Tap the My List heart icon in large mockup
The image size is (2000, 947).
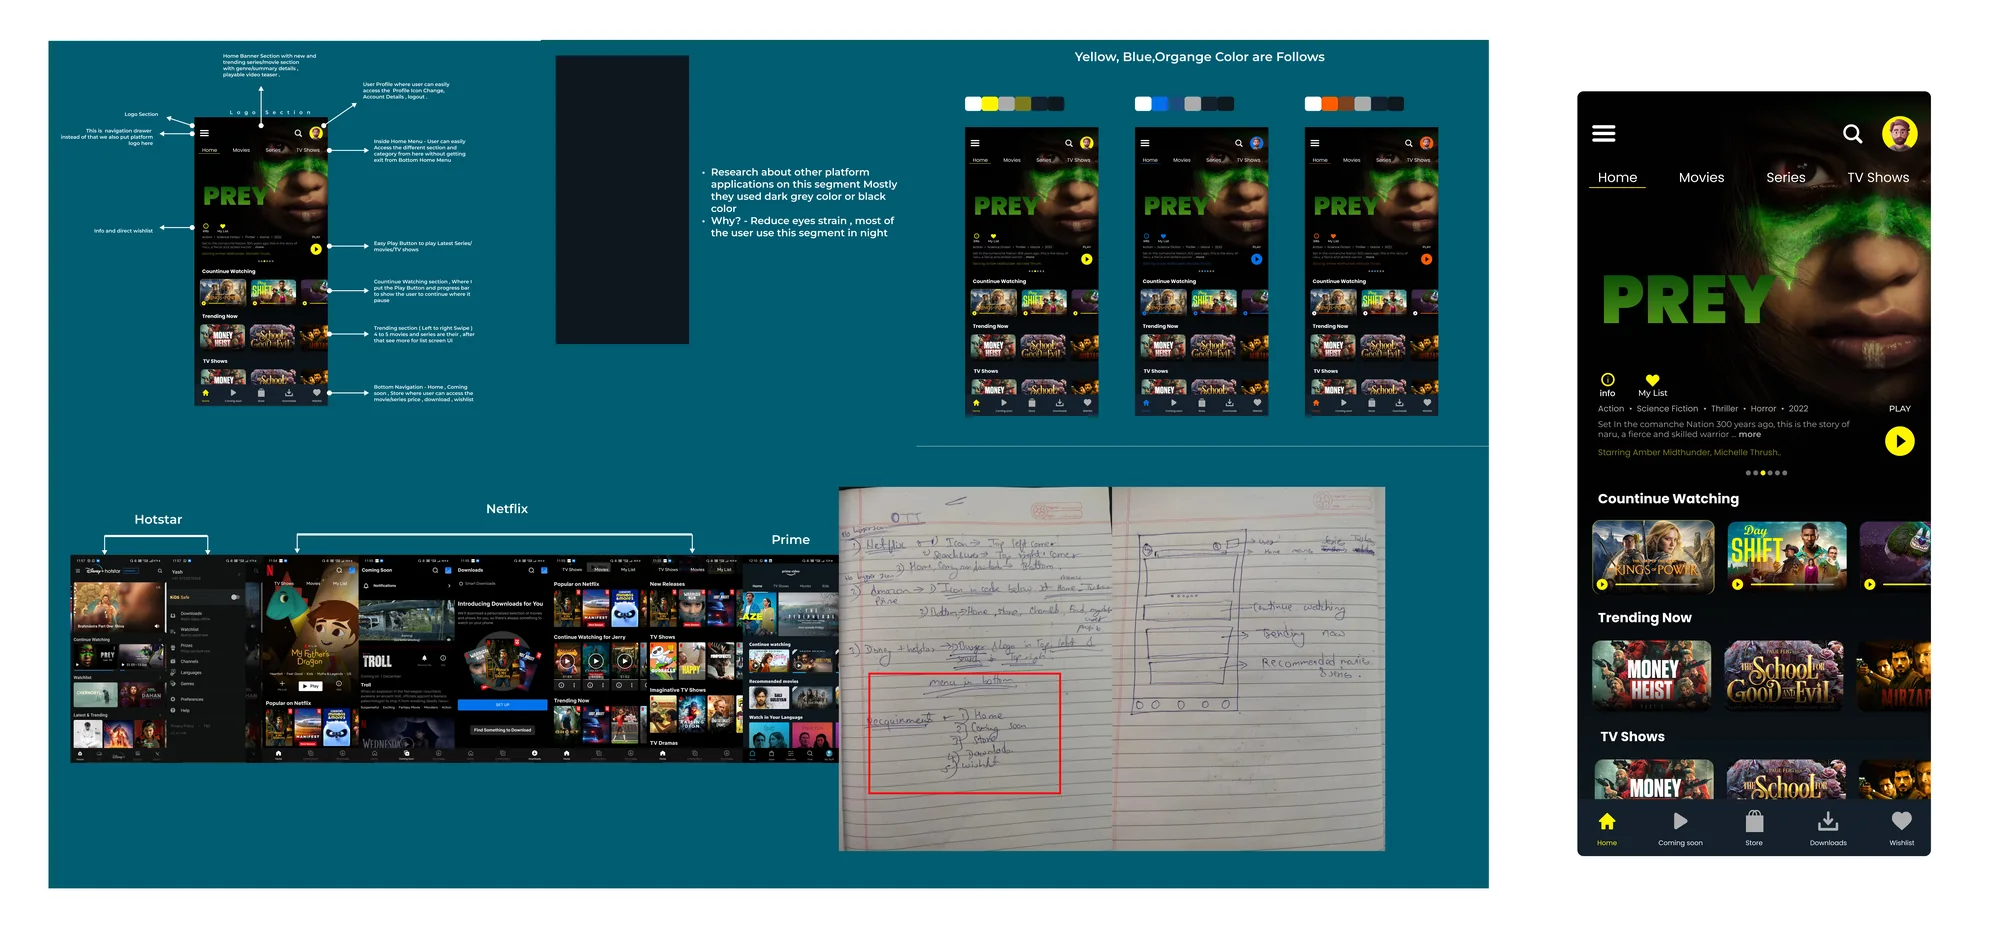[x=1652, y=380]
